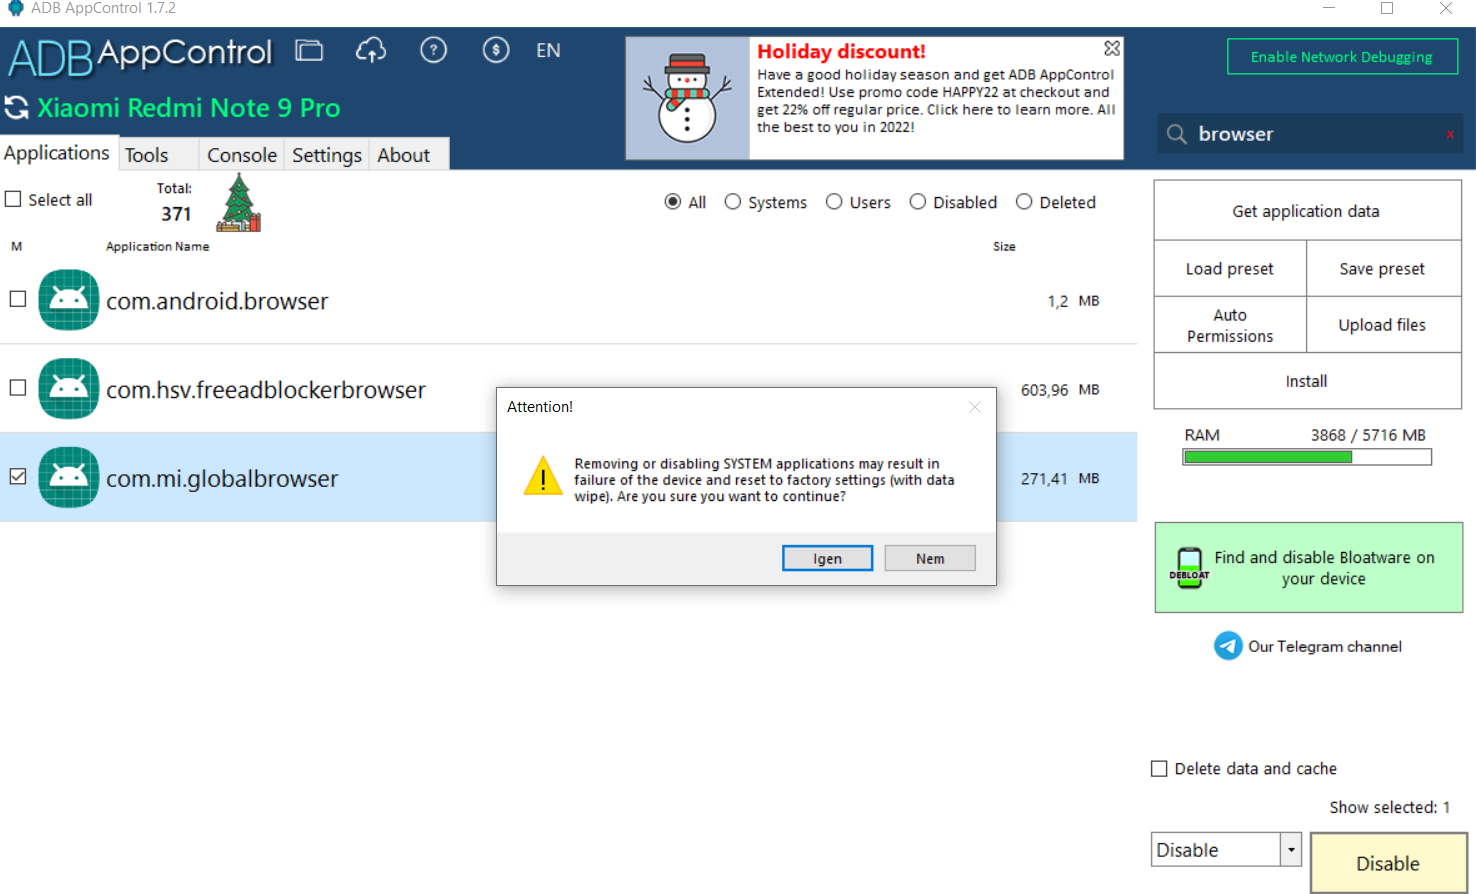Click Enable Network Debugging button
The height and width of the screenshot is (894, 1476).
(x=1342, y=57)
